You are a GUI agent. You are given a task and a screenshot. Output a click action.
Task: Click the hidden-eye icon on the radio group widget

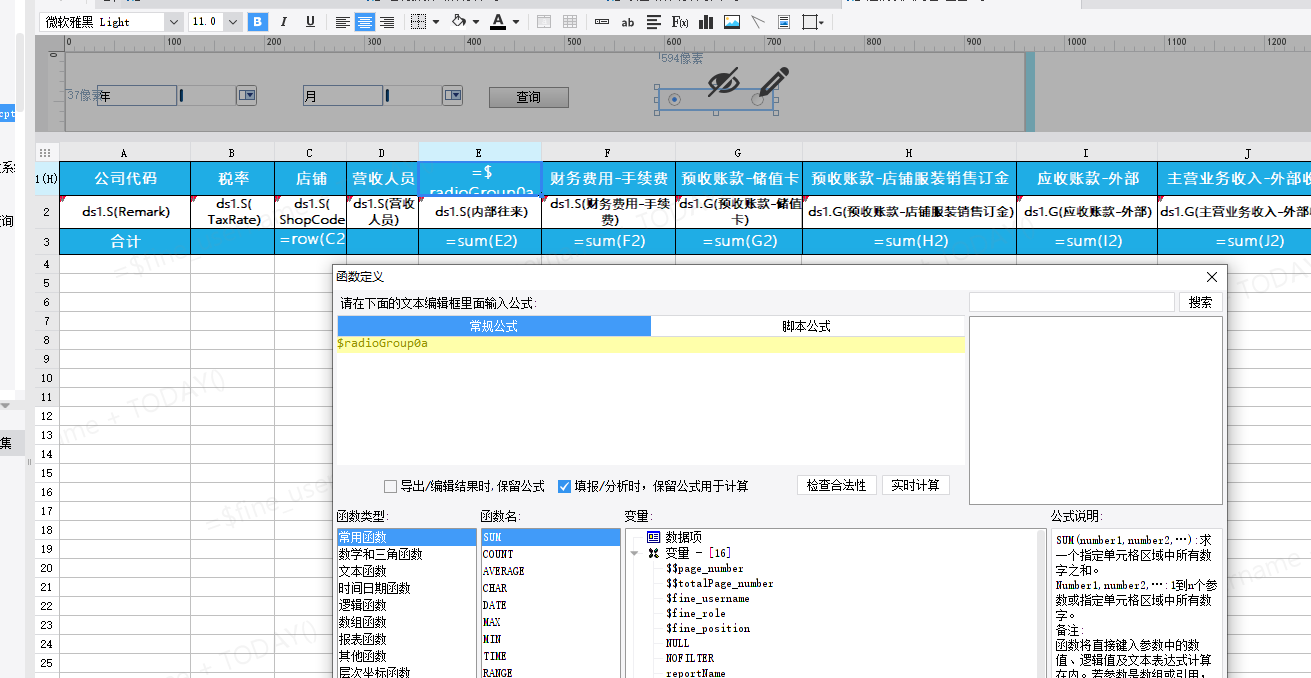tap(724, 83)
